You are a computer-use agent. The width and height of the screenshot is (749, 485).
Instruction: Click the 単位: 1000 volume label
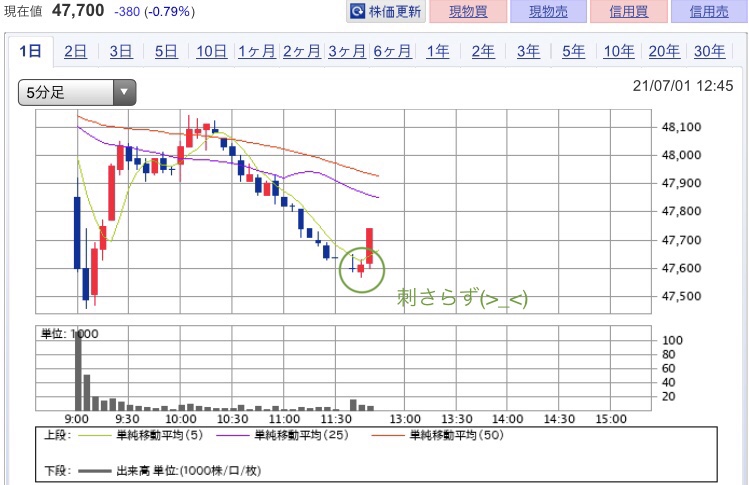70,334
